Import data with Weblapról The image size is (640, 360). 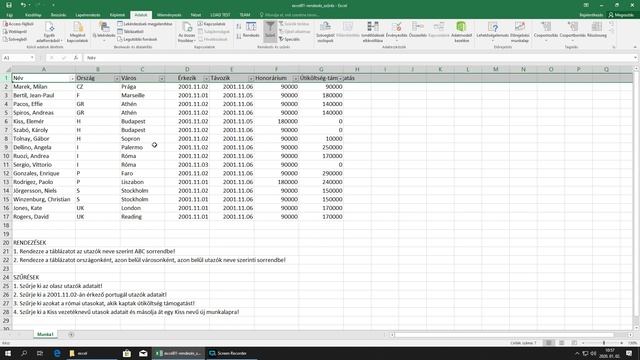click(15, 31)
